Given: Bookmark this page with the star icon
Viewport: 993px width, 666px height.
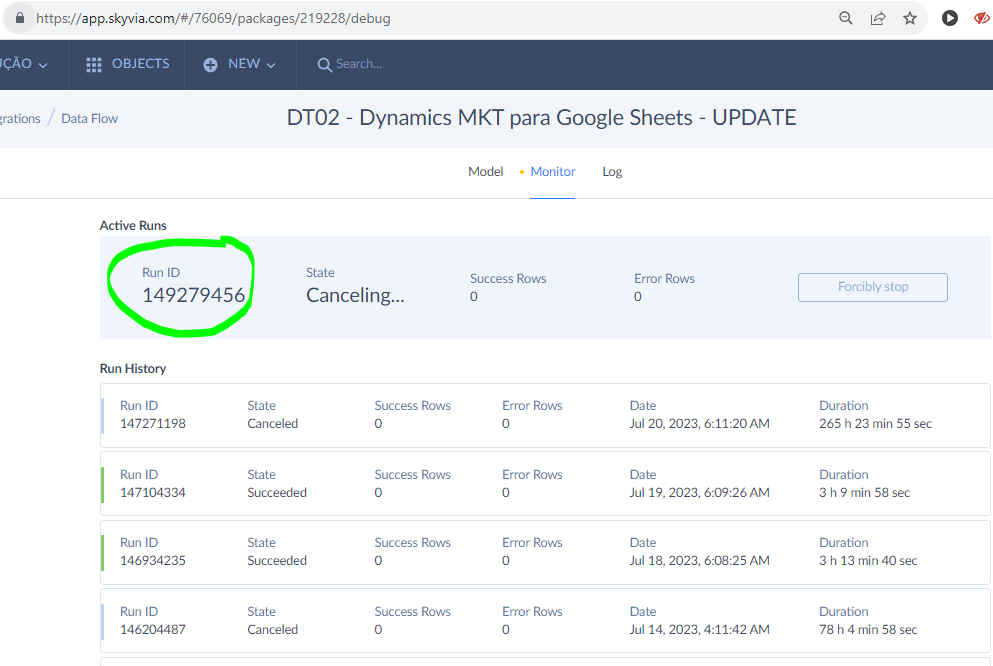Looking at the screenshot, I should (x=910, y=18).
